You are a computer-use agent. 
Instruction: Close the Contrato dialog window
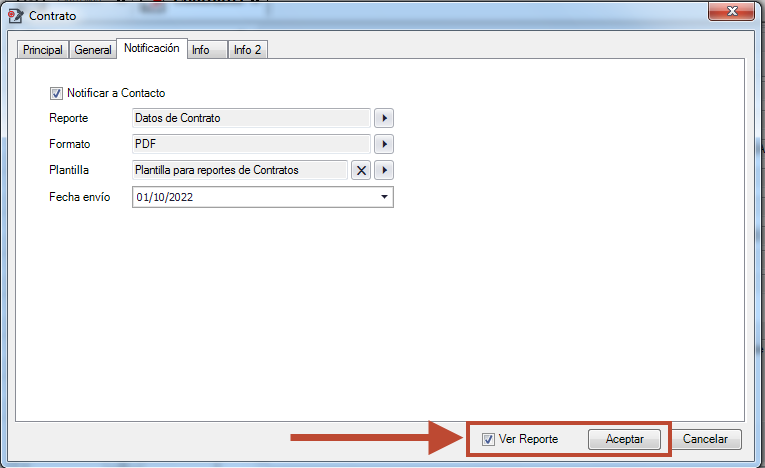731,11
